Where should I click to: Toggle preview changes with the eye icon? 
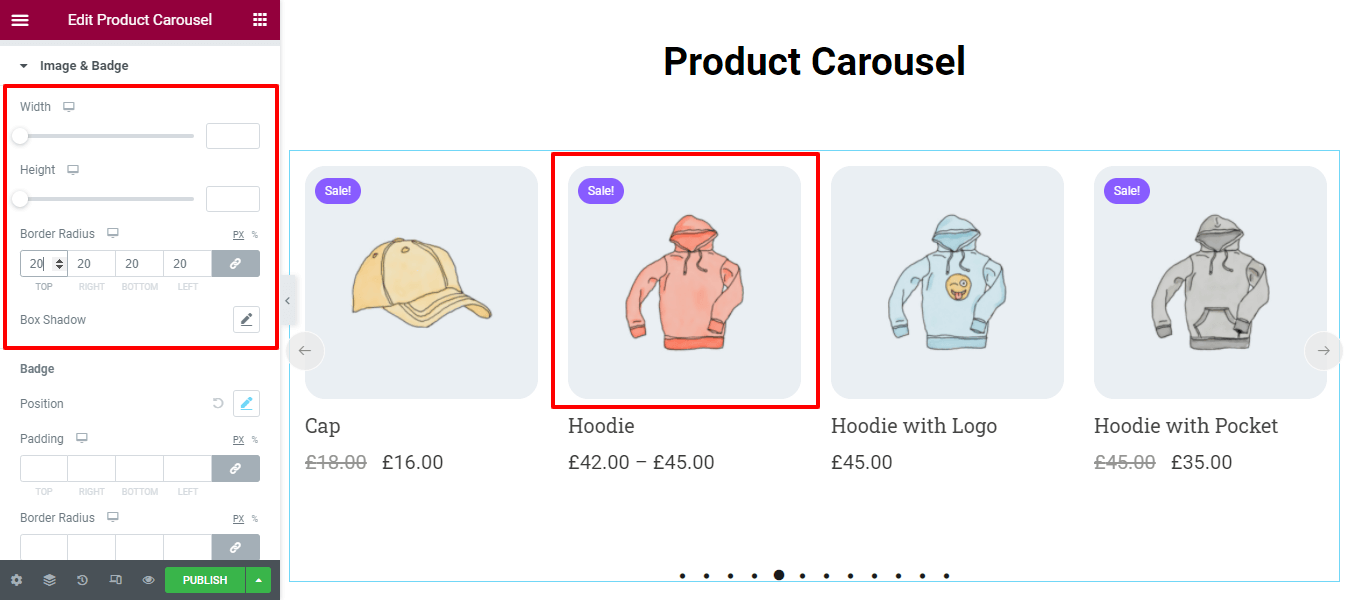point(148,580)
